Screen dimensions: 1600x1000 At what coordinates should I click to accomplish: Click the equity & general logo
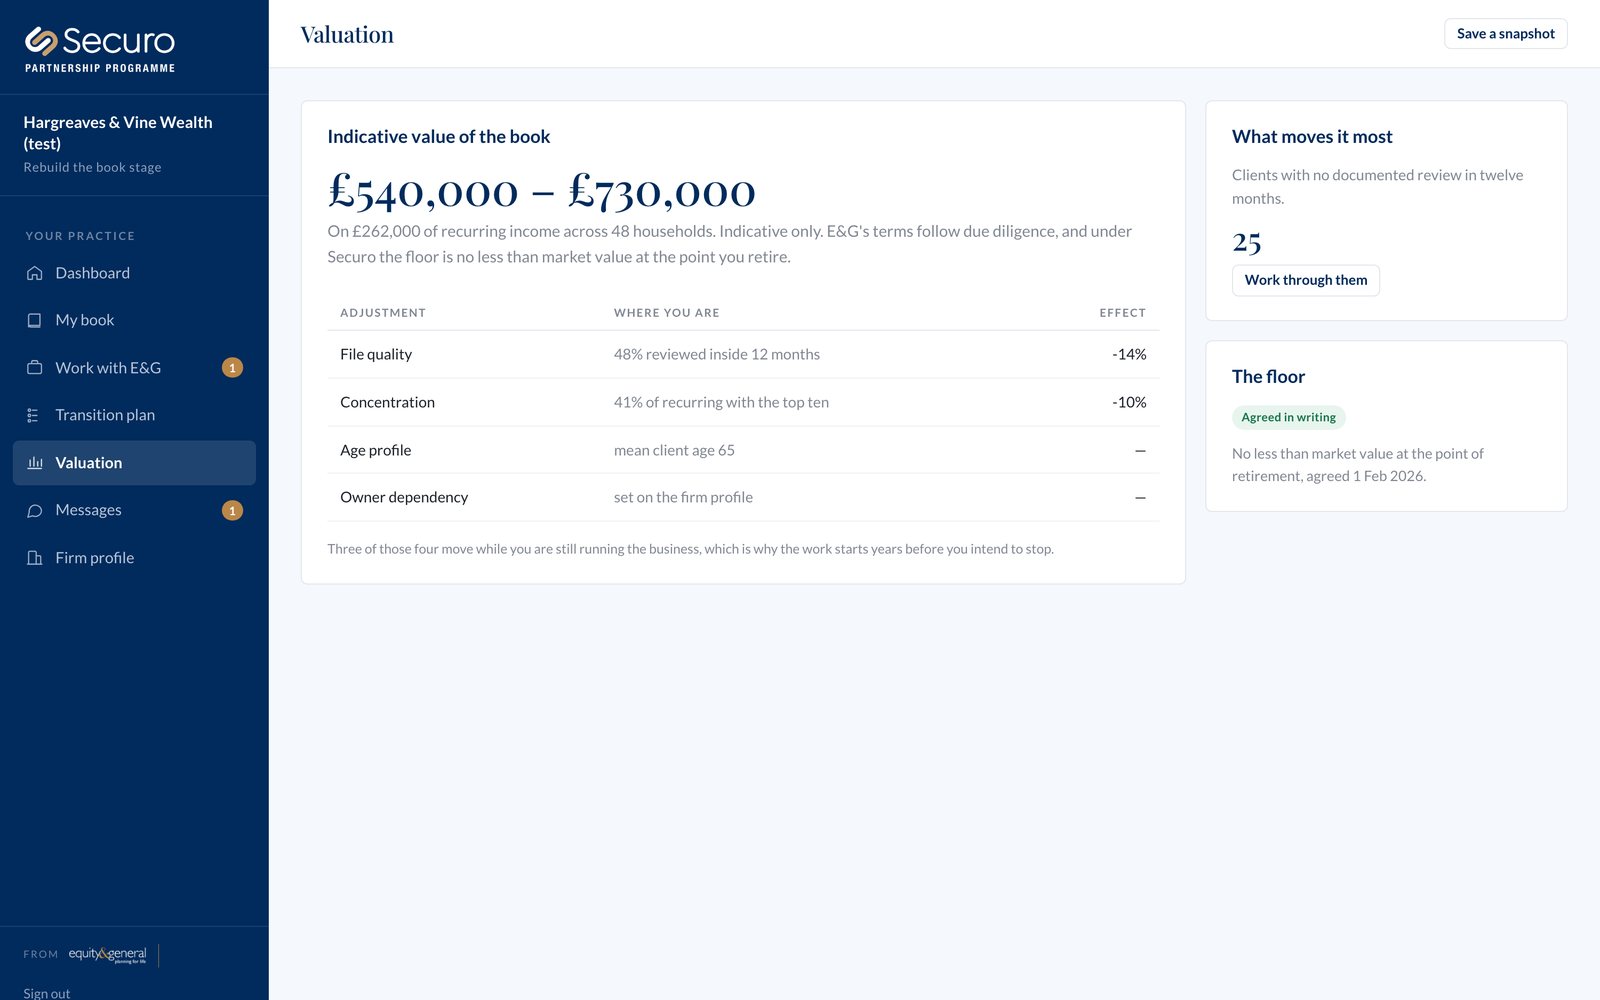108,955
